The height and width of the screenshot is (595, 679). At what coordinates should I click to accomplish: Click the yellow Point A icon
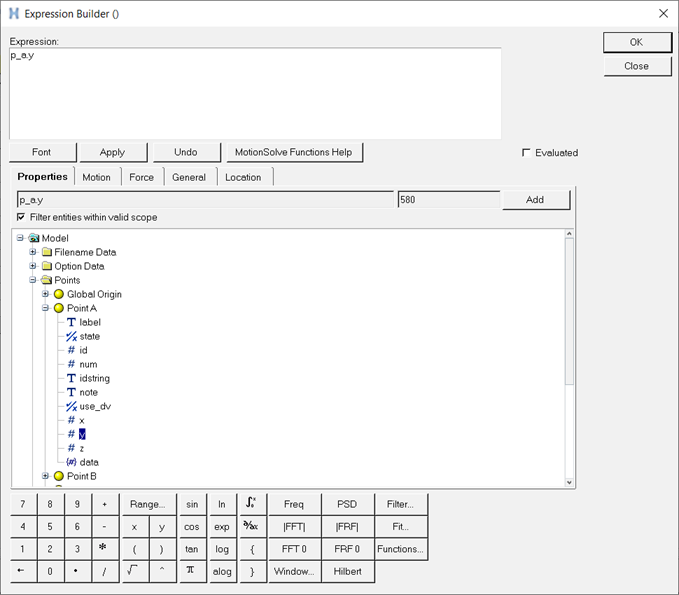(x=59, y=308)
